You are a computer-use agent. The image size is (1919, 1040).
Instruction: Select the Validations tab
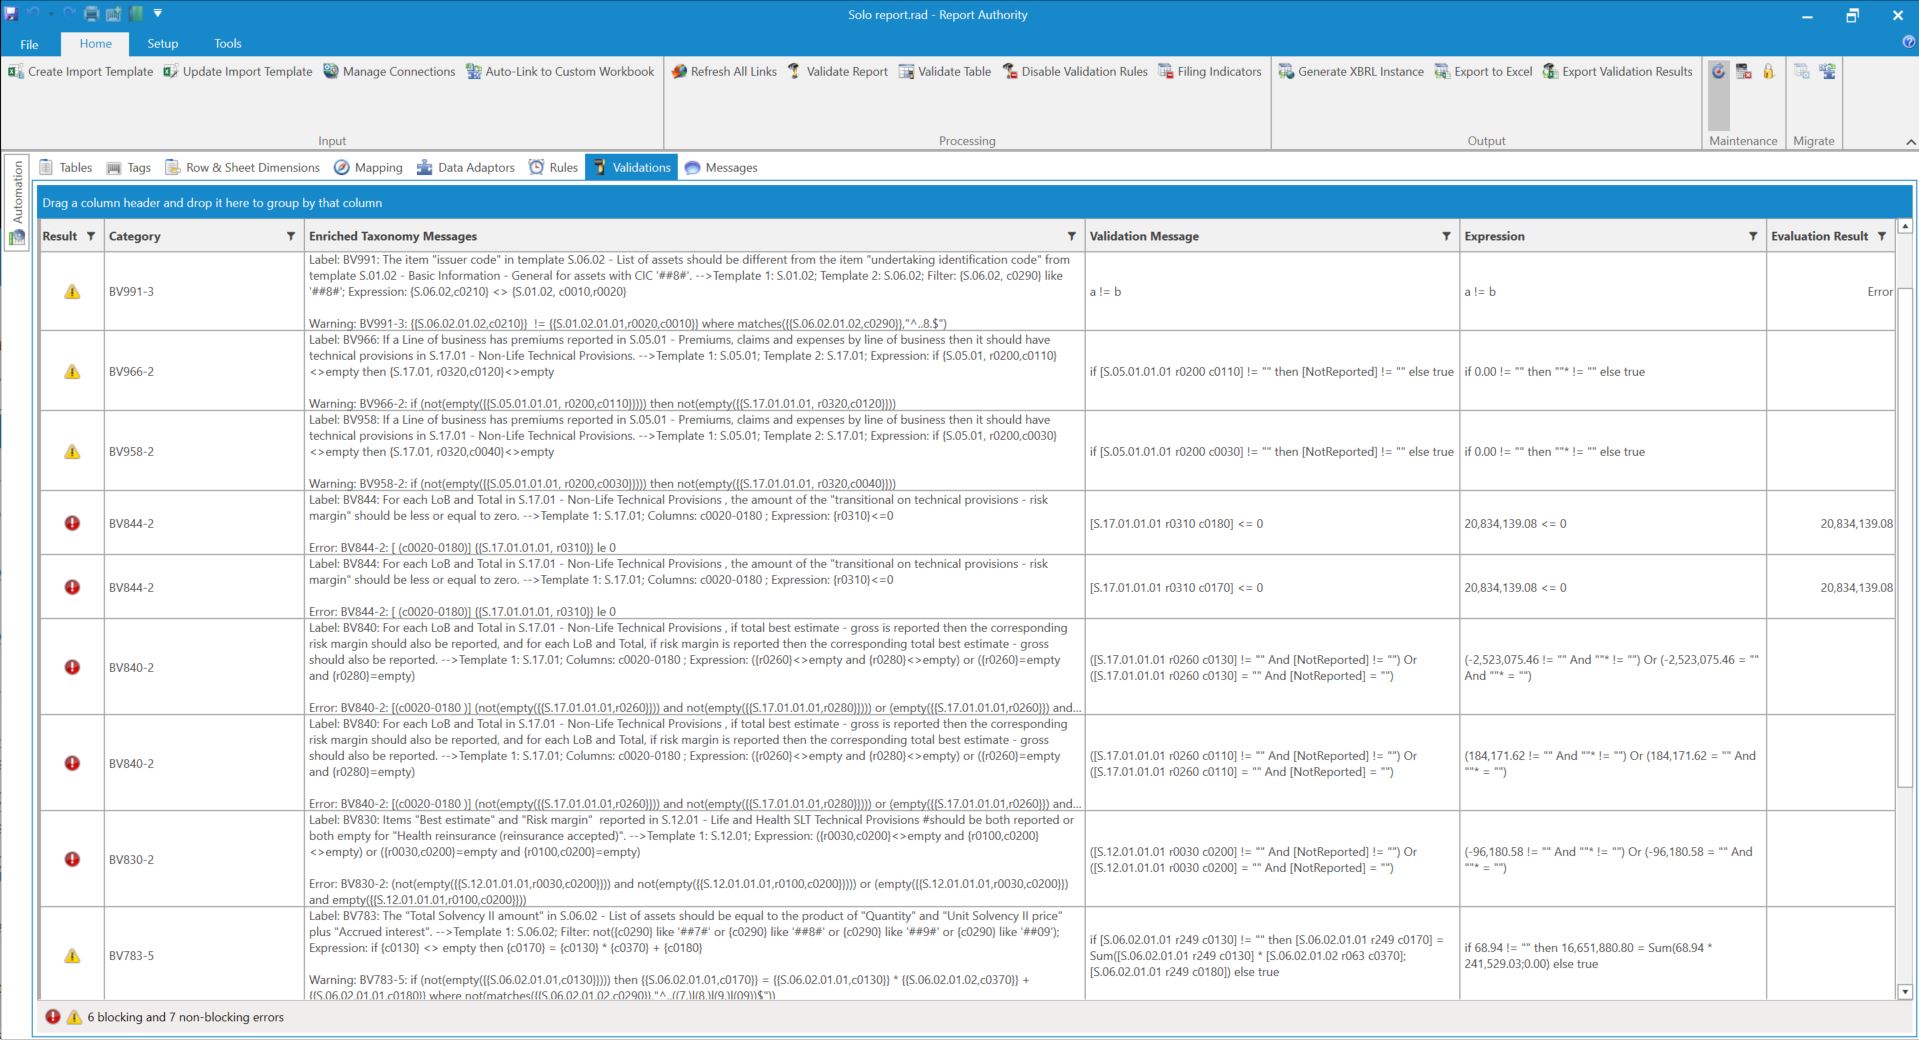631,167
